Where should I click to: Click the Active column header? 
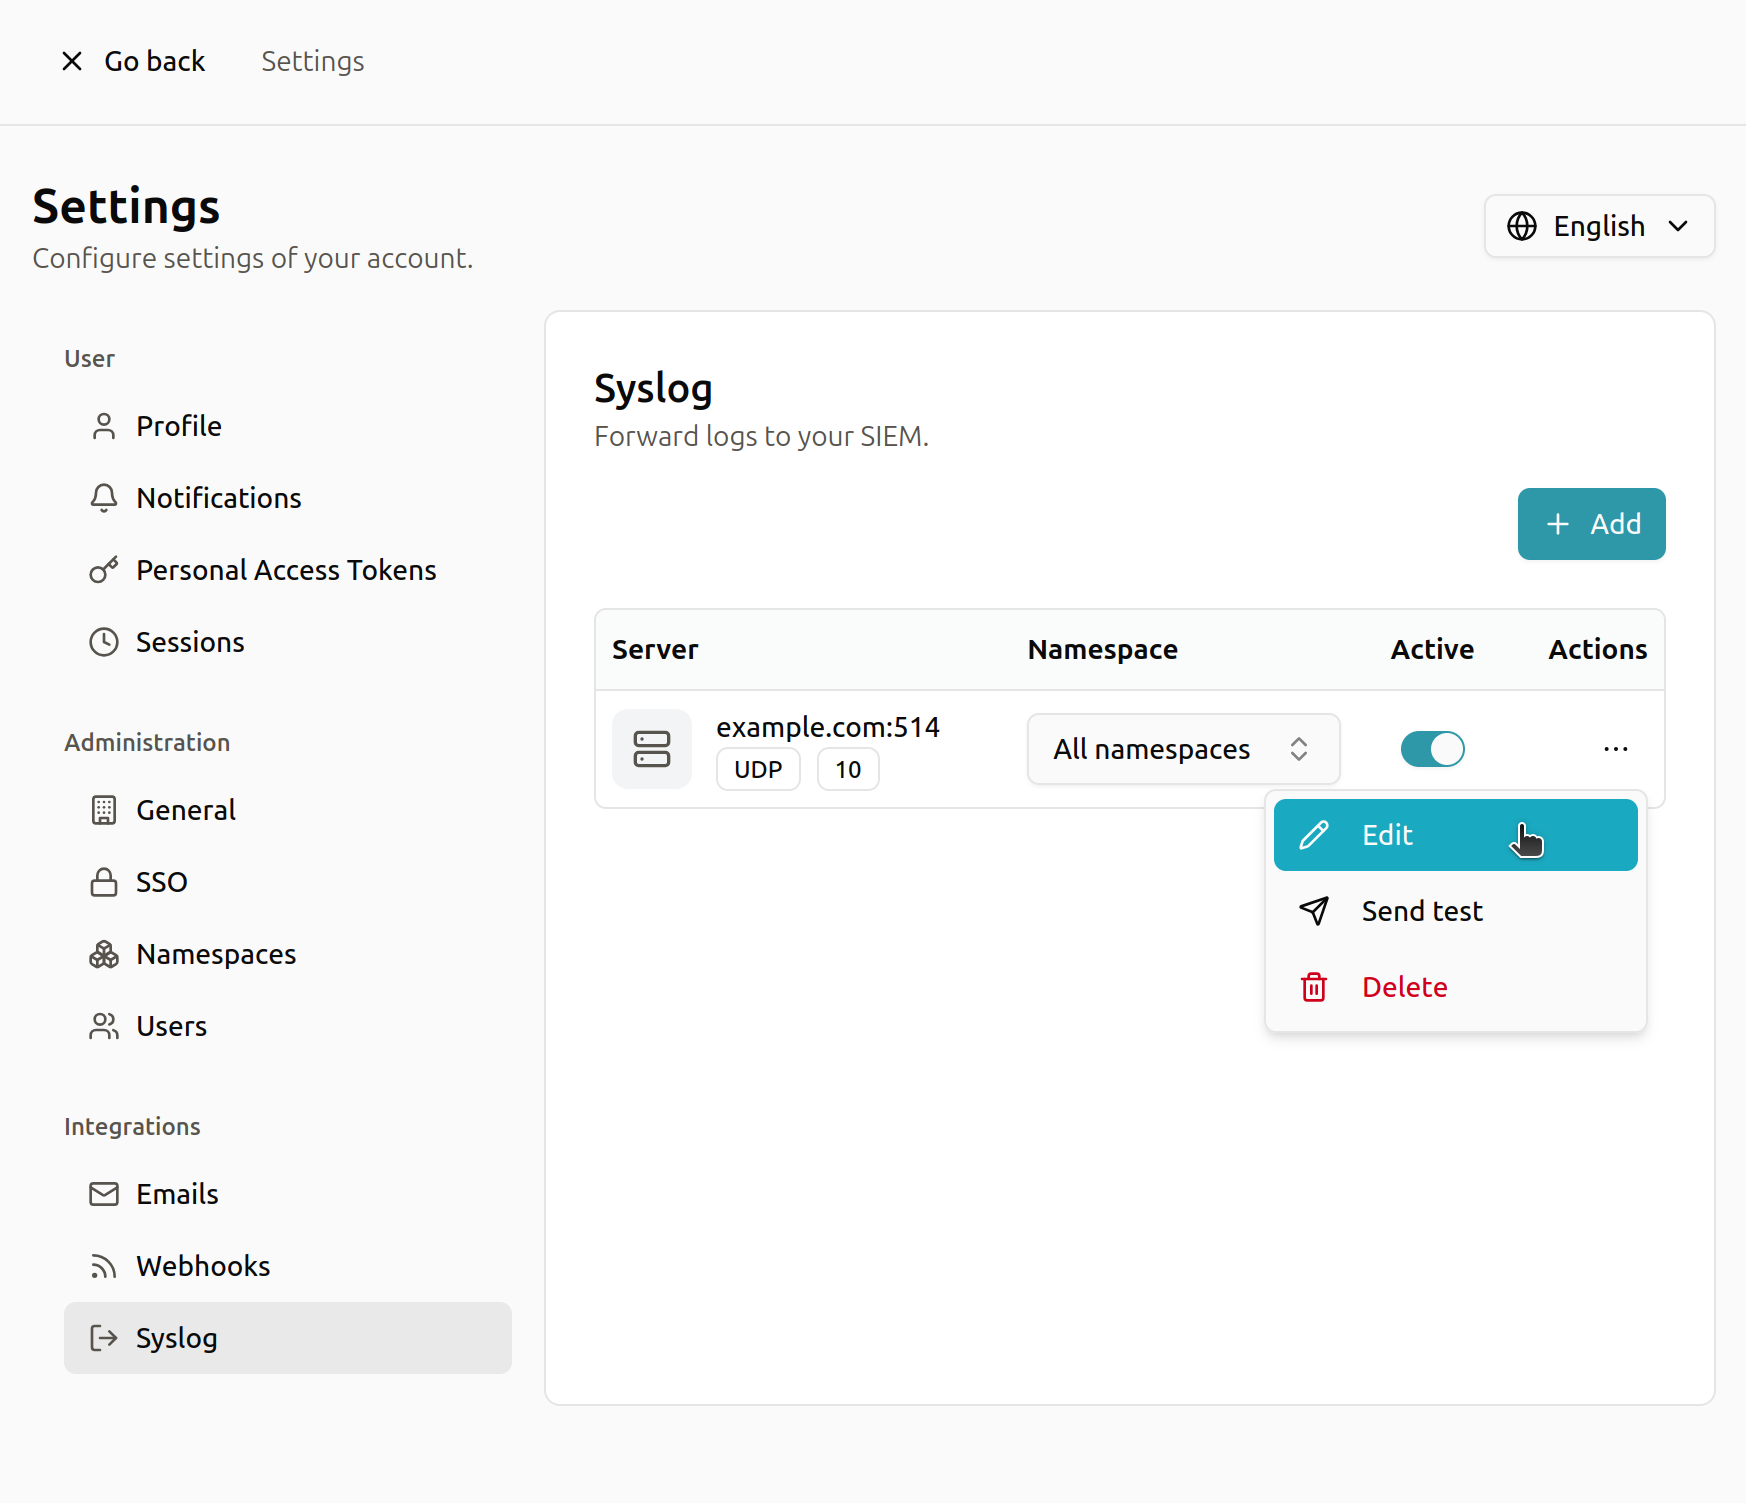click(1432, 650)
